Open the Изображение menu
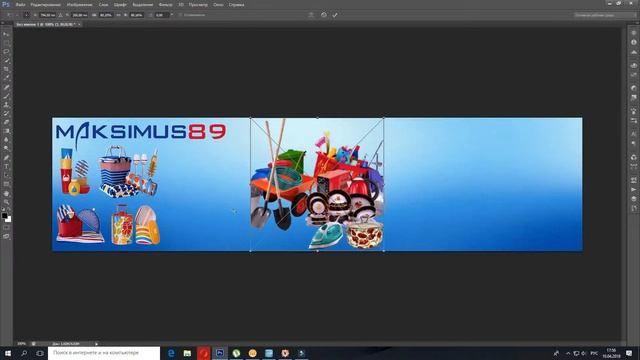Viewport: 640px width, 360px height. 79,5
